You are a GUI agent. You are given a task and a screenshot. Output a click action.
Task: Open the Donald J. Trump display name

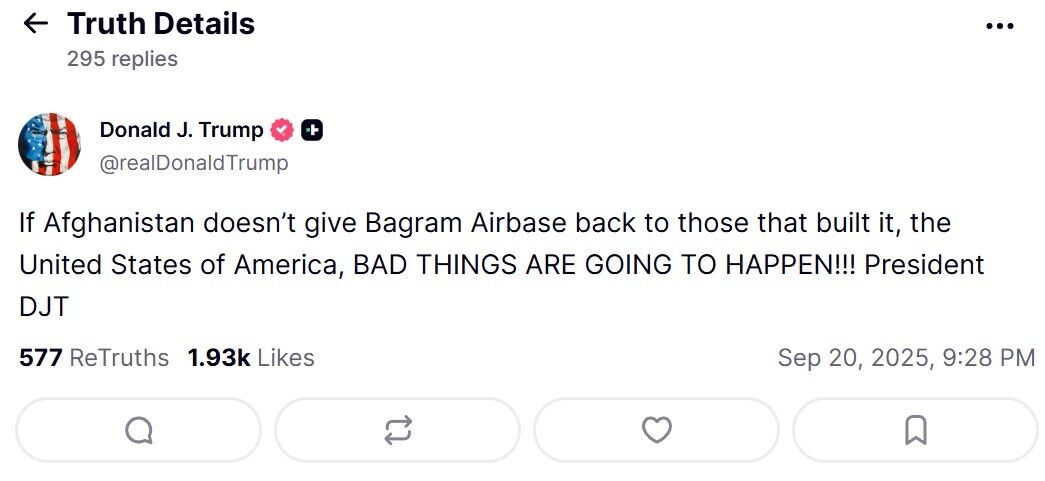tap(181, 130)
